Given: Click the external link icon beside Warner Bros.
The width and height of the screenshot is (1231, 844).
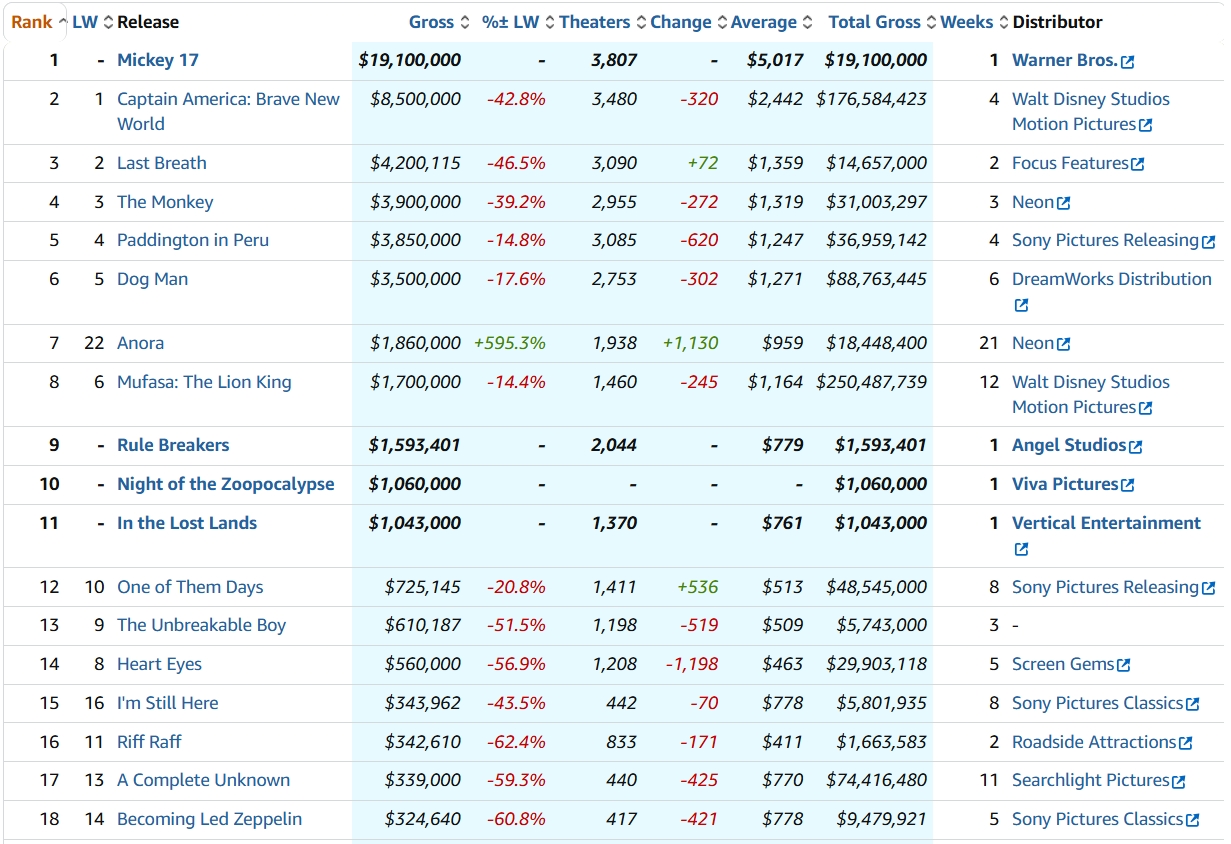Looking at the screenshot, I should 1128,62.
